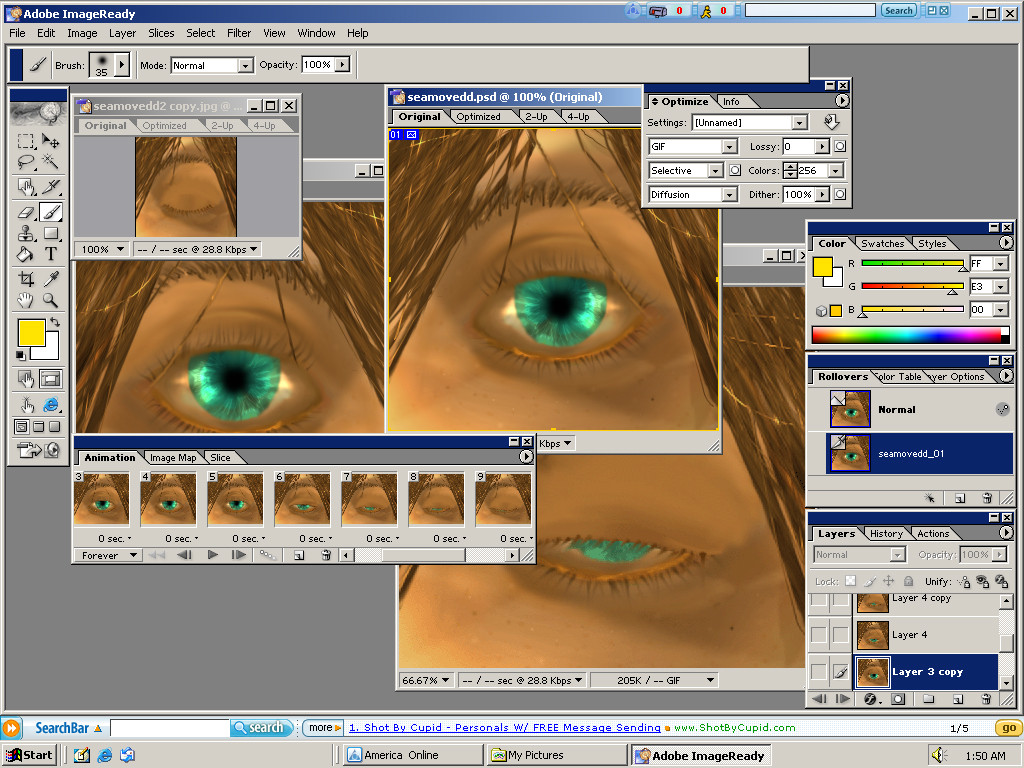Viewport: 1024px width, 768px height.
Task: Select the Lasso tool
Action: 25,161
